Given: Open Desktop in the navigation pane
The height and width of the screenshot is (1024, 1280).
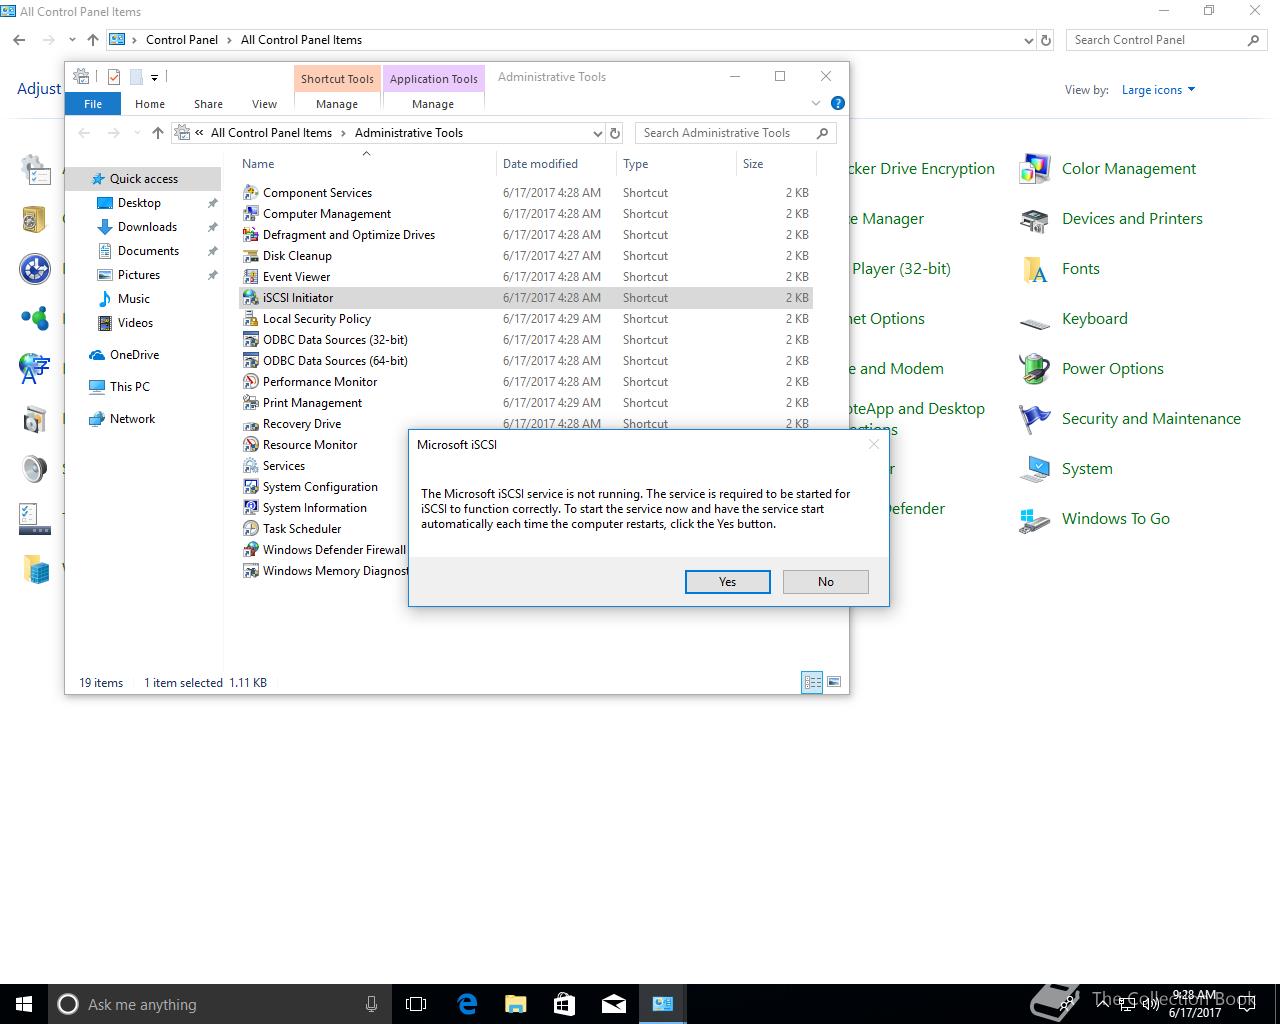Looking at the screenshot, I should click(x=139, y=203).
